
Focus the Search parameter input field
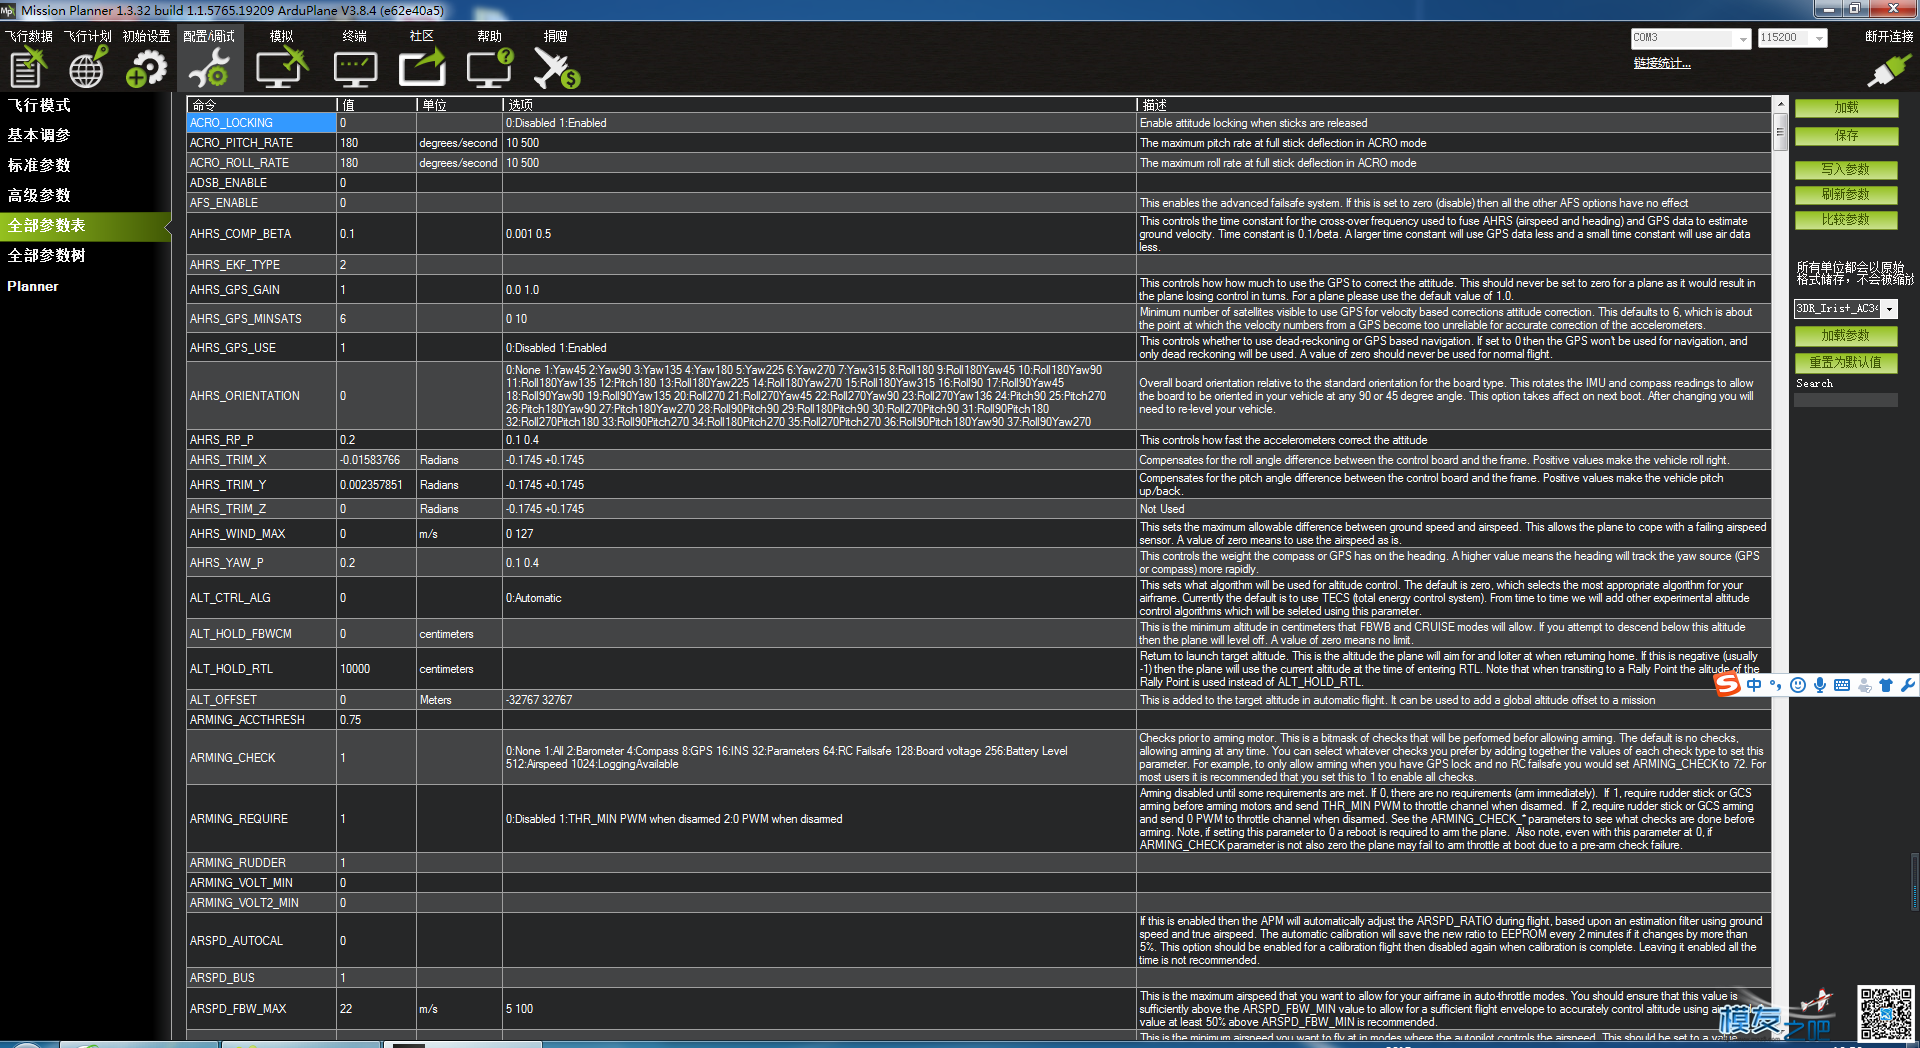[x=1846, y=400]
